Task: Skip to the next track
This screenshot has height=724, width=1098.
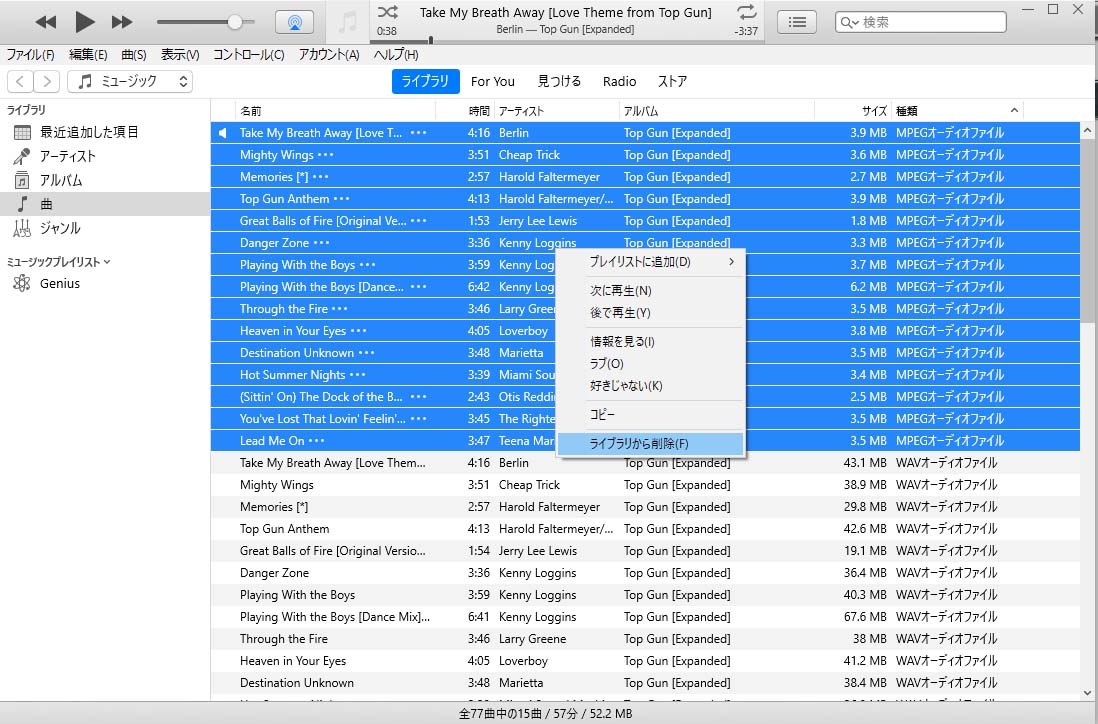Action: pyautogui.click(x=122, y=22)
